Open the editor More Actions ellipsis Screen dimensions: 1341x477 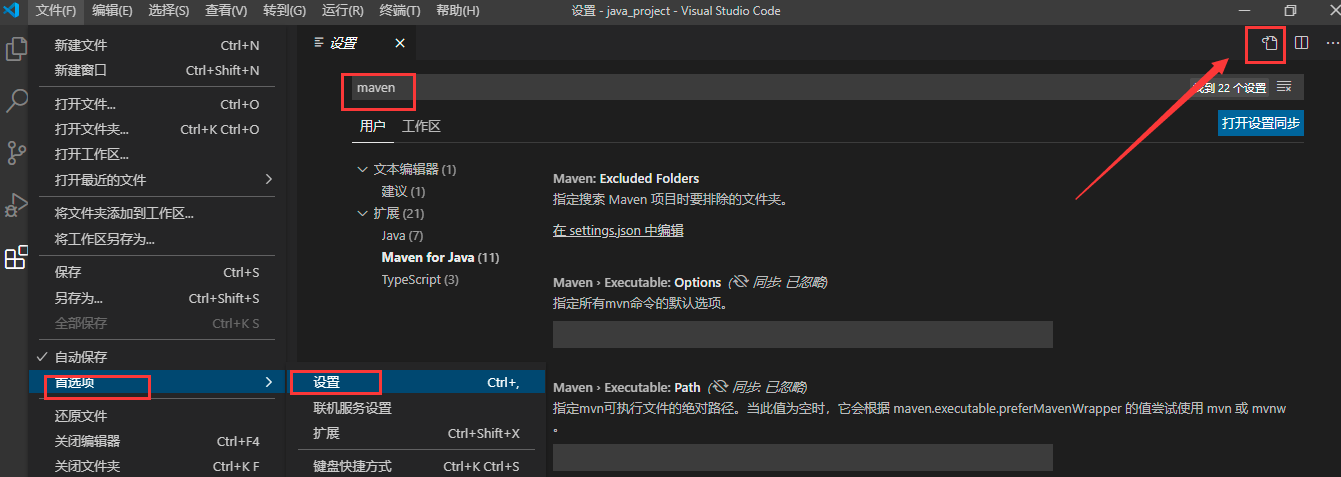[1331, 43]
